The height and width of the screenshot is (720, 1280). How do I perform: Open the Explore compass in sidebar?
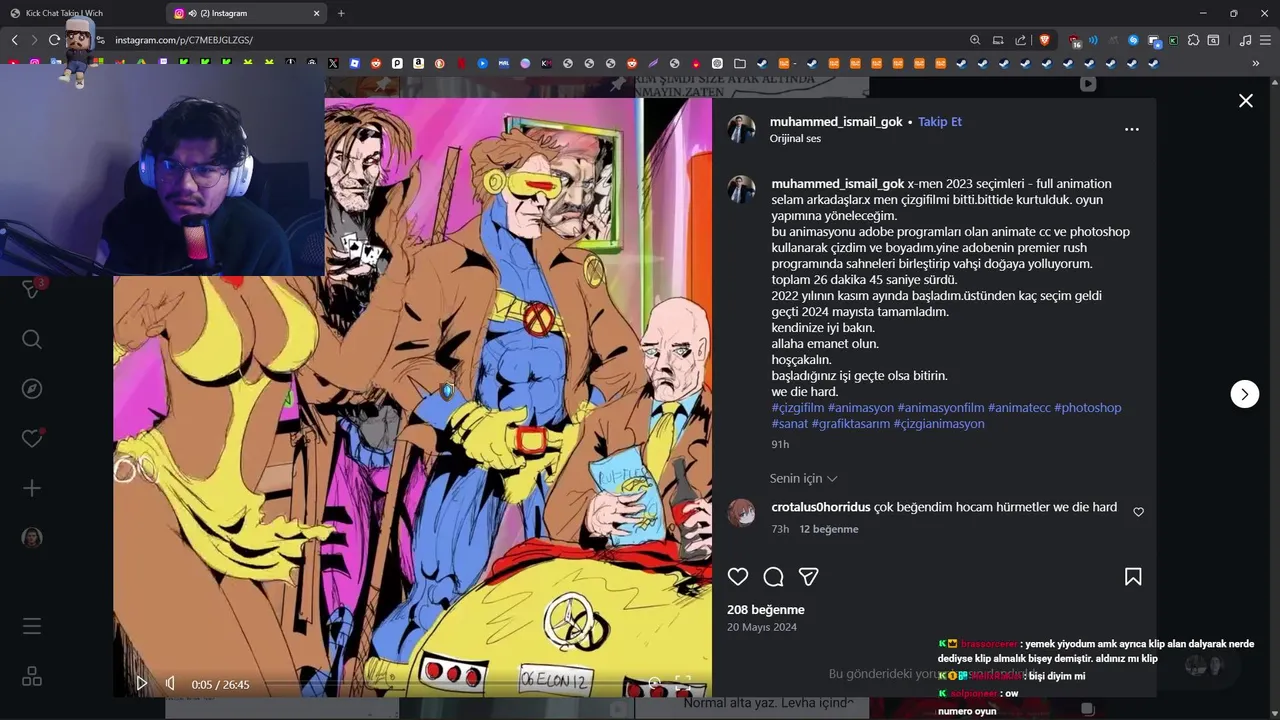point(32,389)
